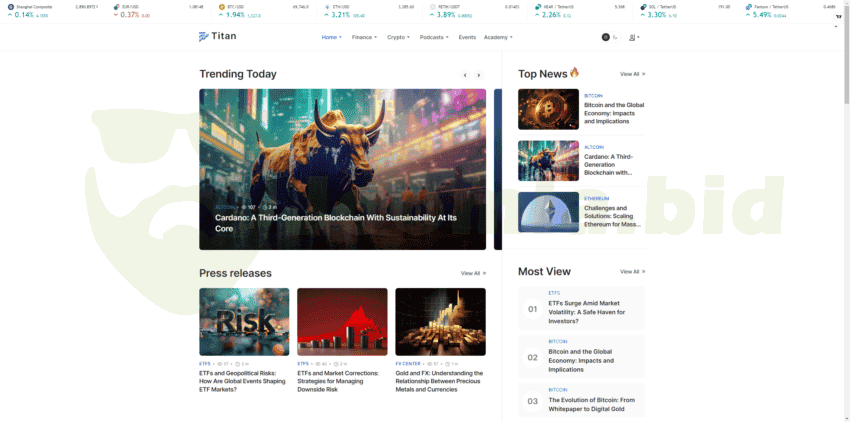Go to the Events page
Screen dimensions: 850x422
tap(467, 37)
